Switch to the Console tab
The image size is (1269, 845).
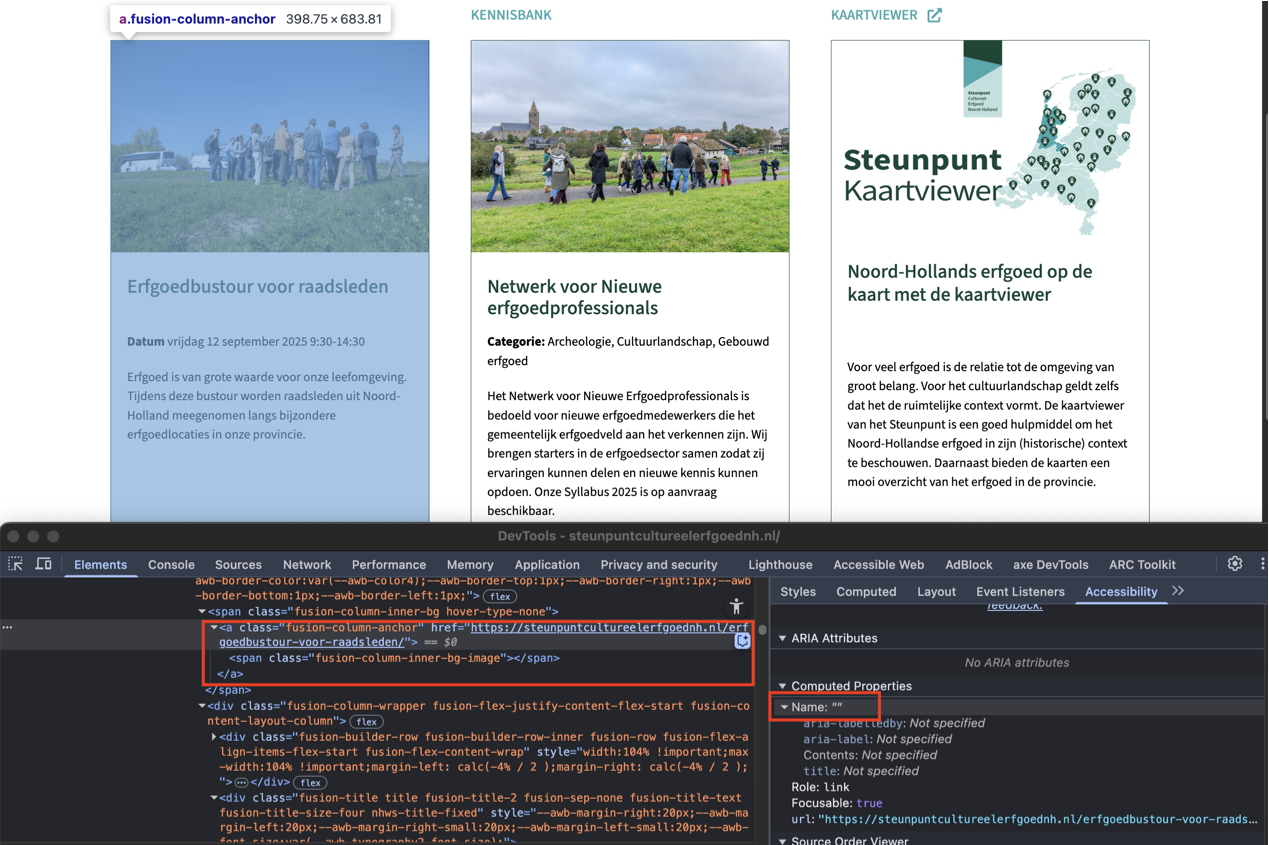pos(171,564)
